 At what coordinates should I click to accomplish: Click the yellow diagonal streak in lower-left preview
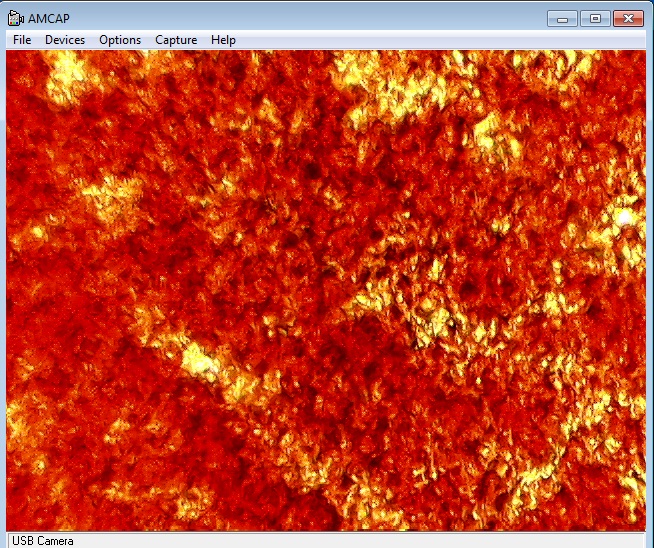pos(200,360)
